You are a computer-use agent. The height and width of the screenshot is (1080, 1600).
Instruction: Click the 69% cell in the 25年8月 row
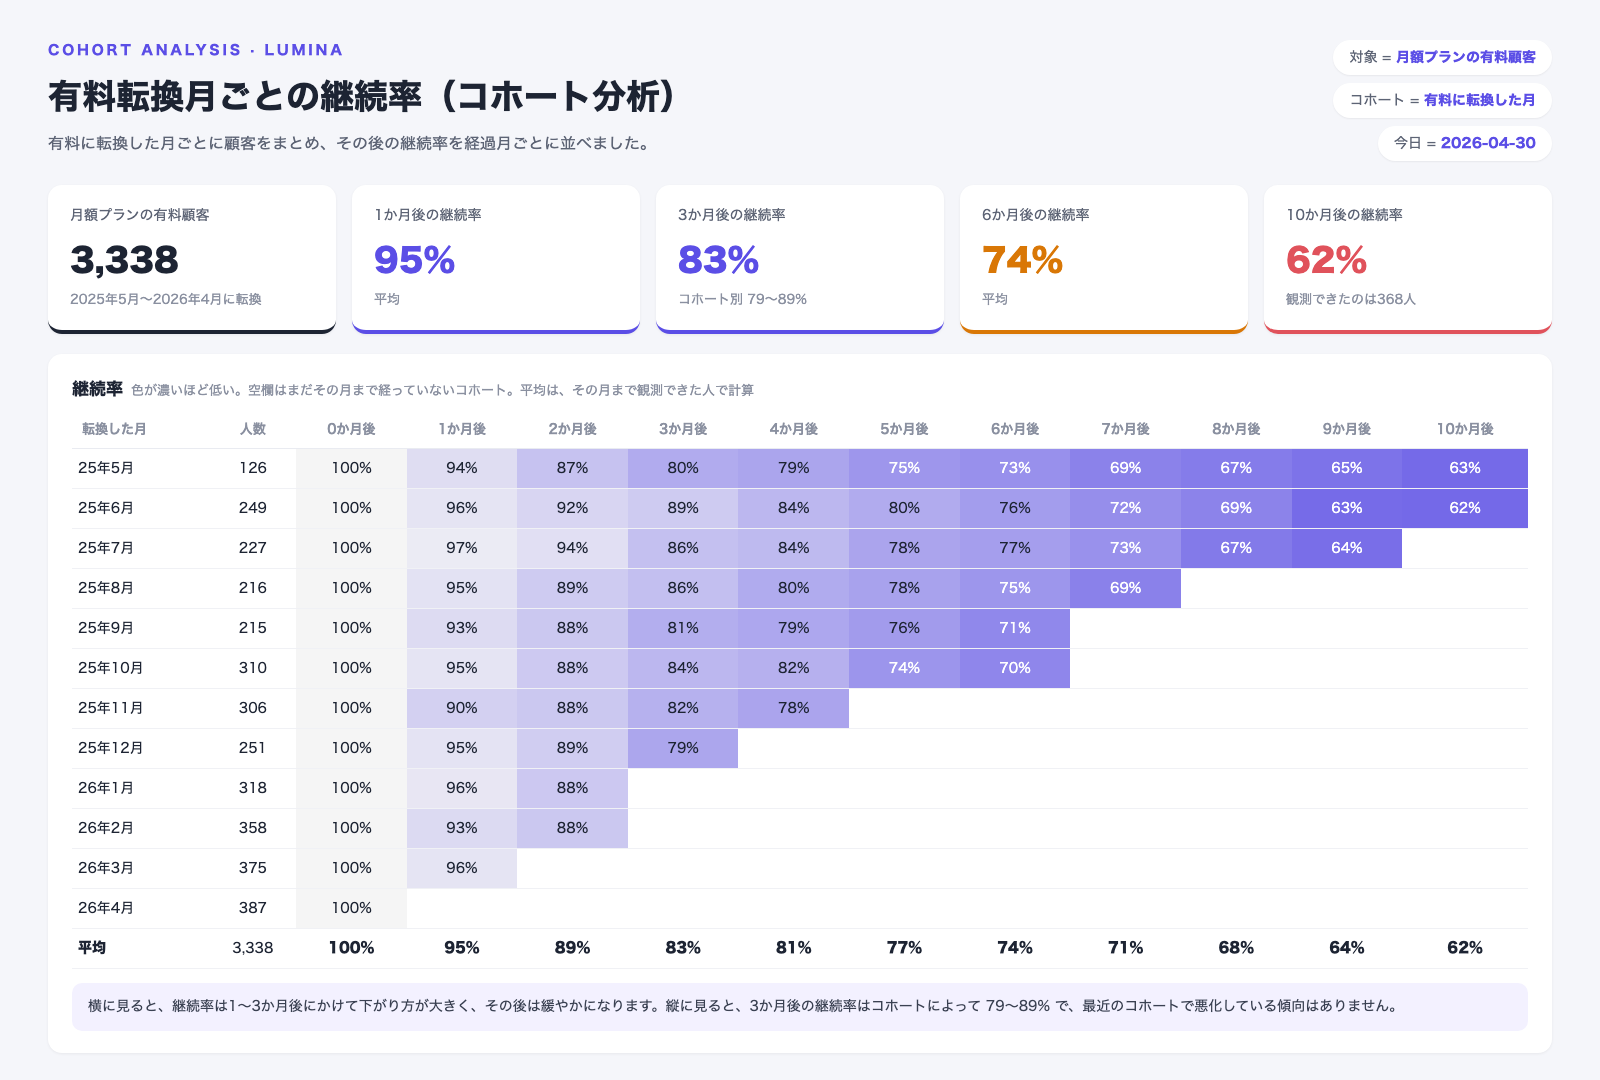[x=1125, y=588]
